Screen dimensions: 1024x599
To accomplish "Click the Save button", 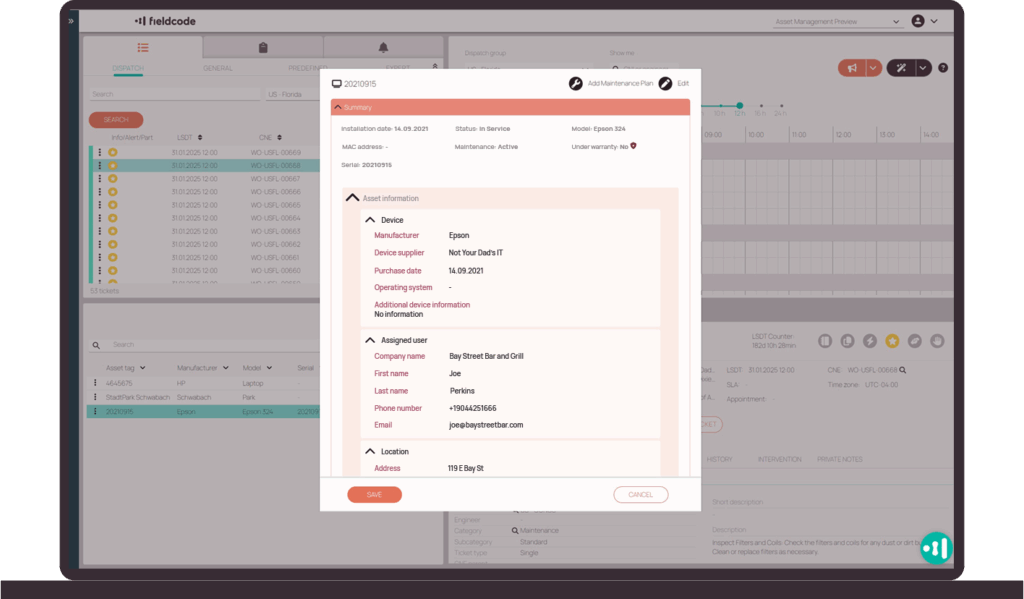I will click(374, 495).
